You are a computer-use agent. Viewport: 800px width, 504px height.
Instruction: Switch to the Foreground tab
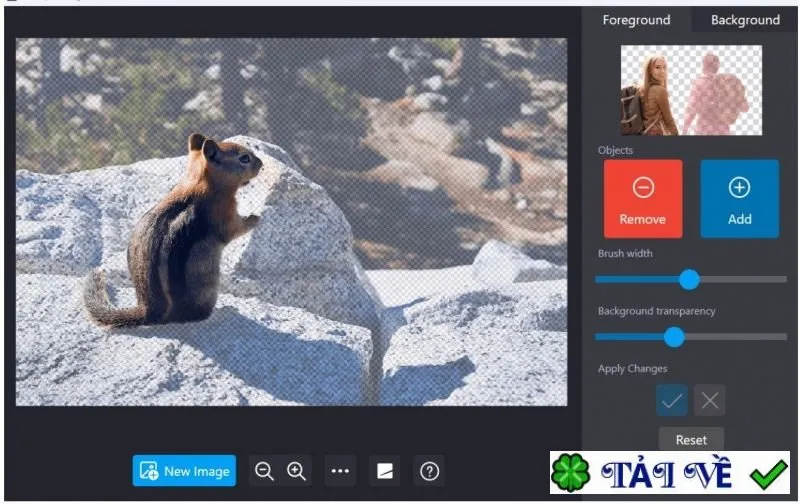coord(636,20)
